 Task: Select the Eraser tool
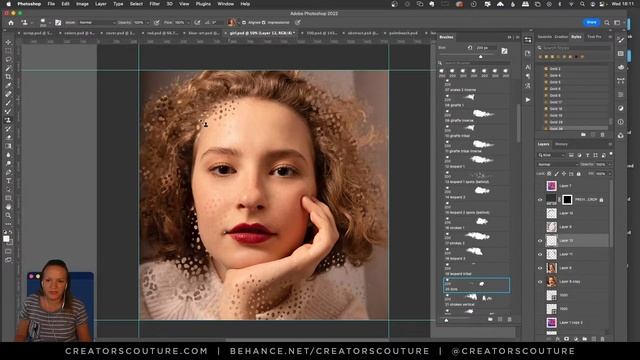[8, 137]
